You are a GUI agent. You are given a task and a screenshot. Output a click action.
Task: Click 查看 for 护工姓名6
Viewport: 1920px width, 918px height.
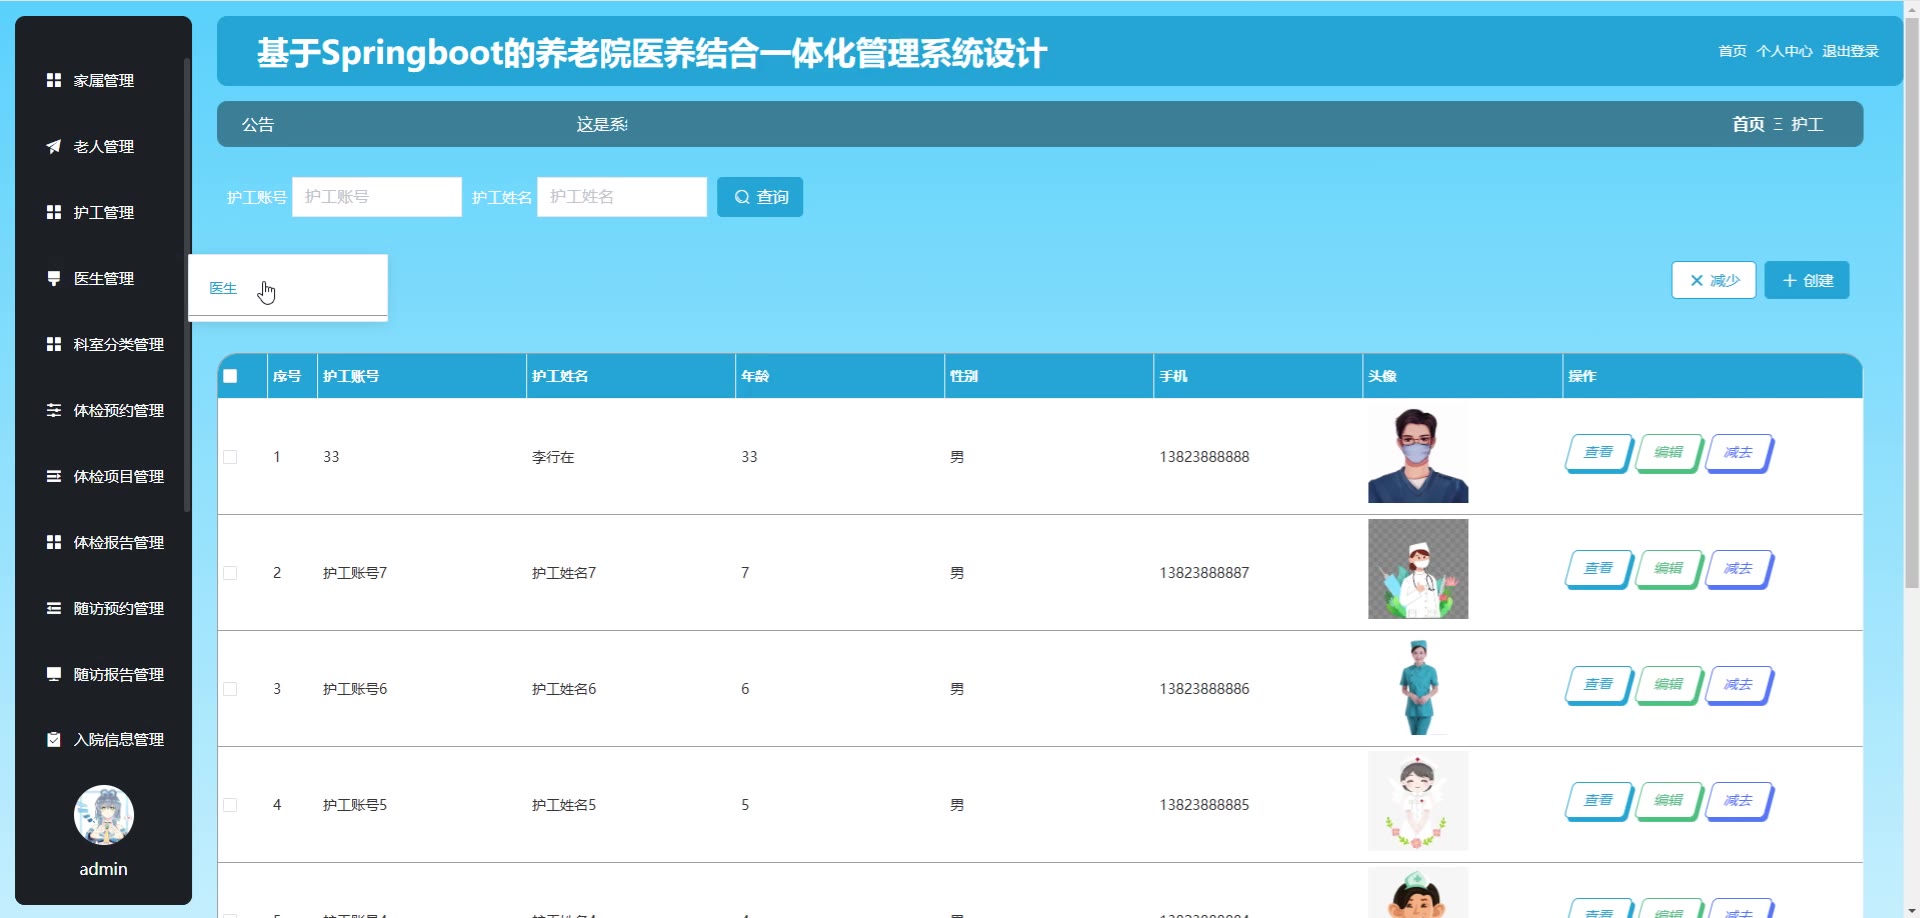click(1598, 685)
